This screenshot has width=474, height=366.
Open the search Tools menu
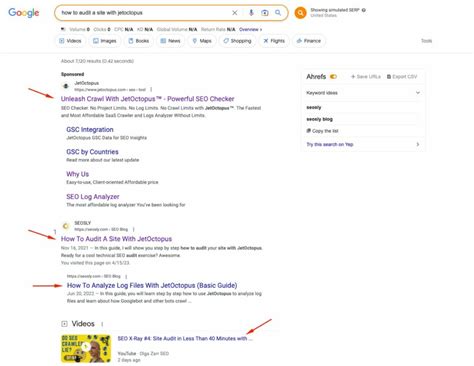pyautogui.click(x=426, y=41)
